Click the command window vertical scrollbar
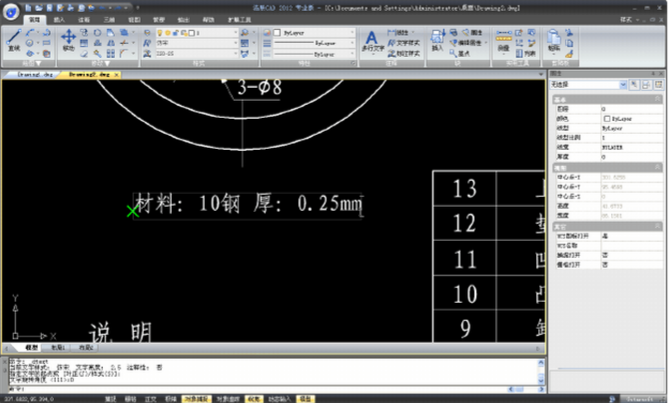The width and height of the screenshot is (670, 403). [541, 372]
